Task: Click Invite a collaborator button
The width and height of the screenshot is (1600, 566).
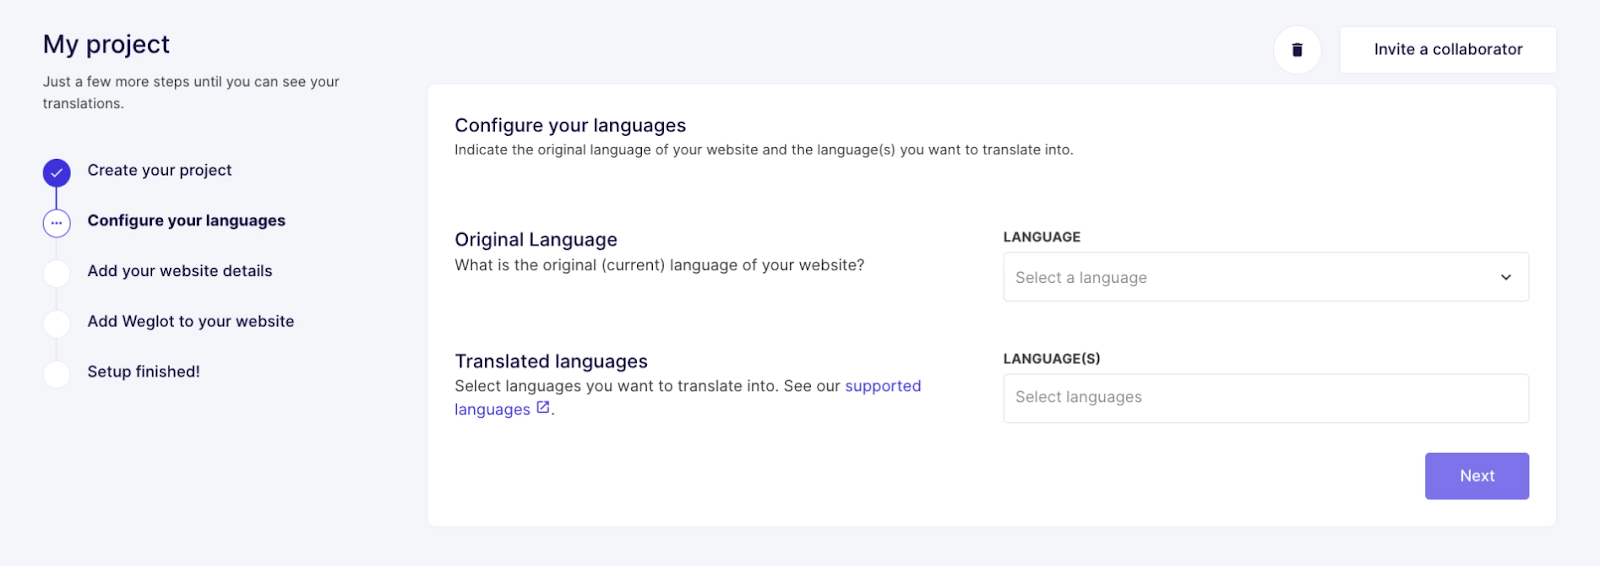Action: (x=1447, y=50)
